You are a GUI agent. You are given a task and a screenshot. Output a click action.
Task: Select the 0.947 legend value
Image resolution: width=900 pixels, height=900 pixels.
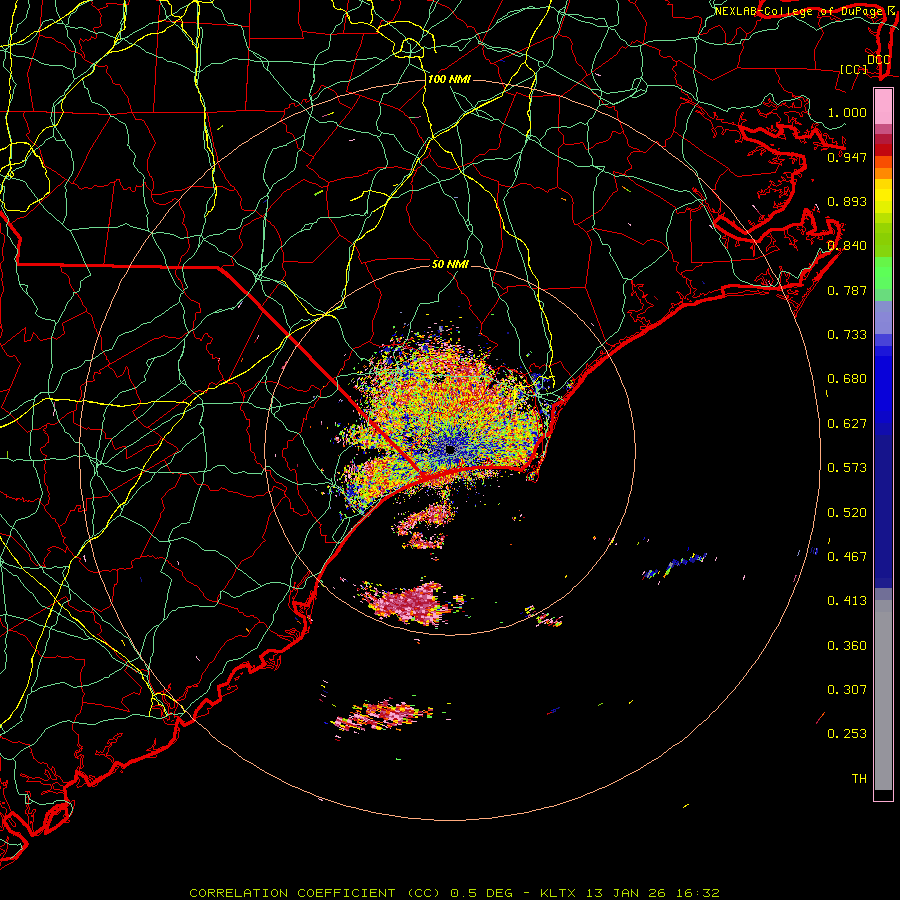click(847, 157)
